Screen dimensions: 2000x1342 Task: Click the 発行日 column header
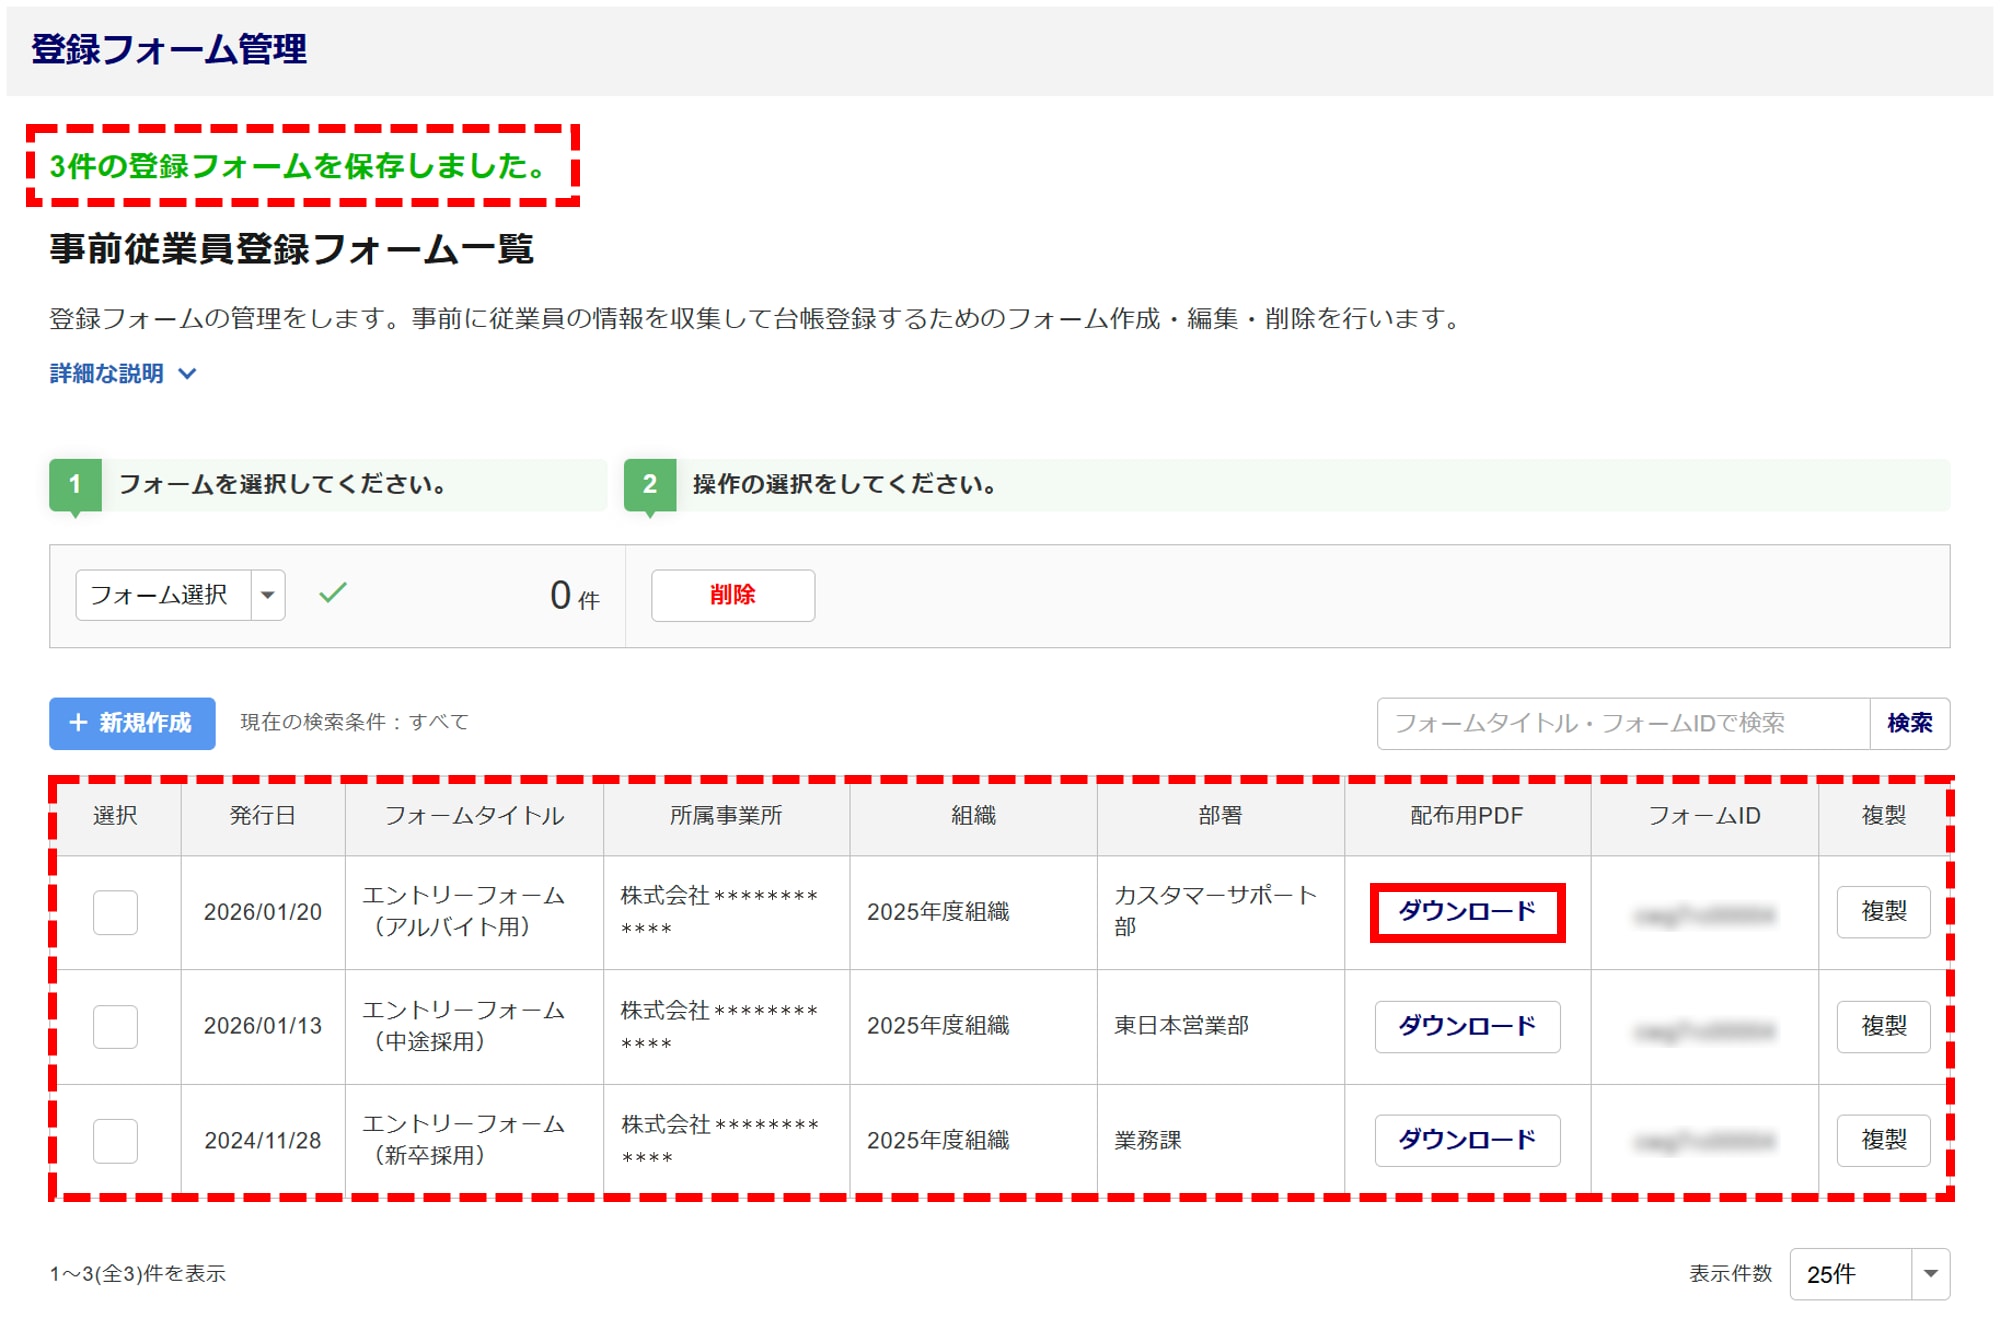(262, 816)
